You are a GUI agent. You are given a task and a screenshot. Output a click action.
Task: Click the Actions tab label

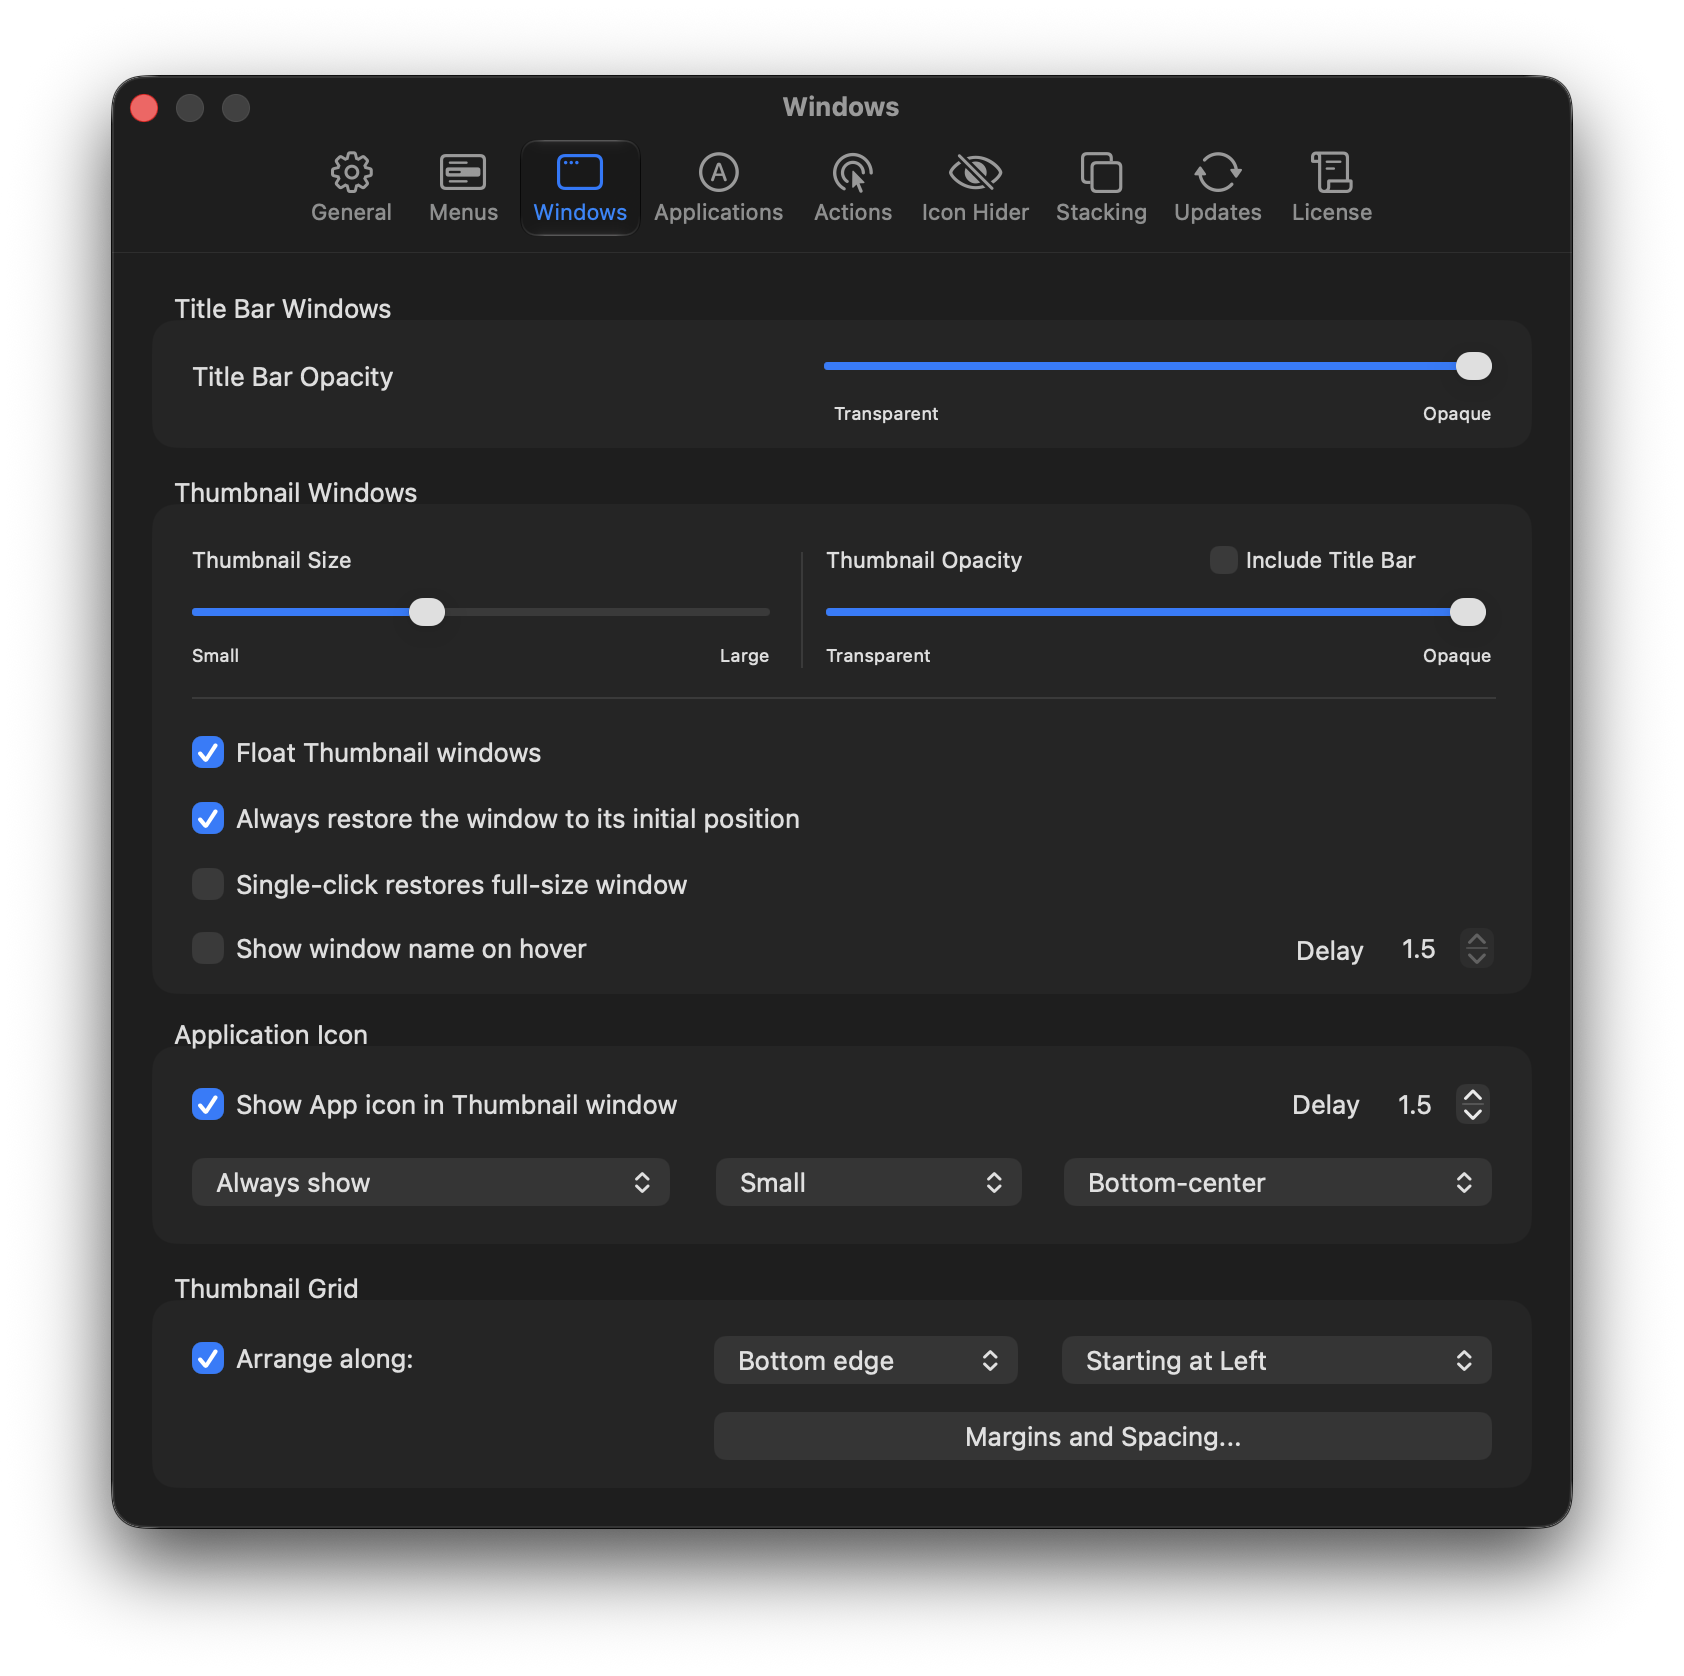point(852,212)
